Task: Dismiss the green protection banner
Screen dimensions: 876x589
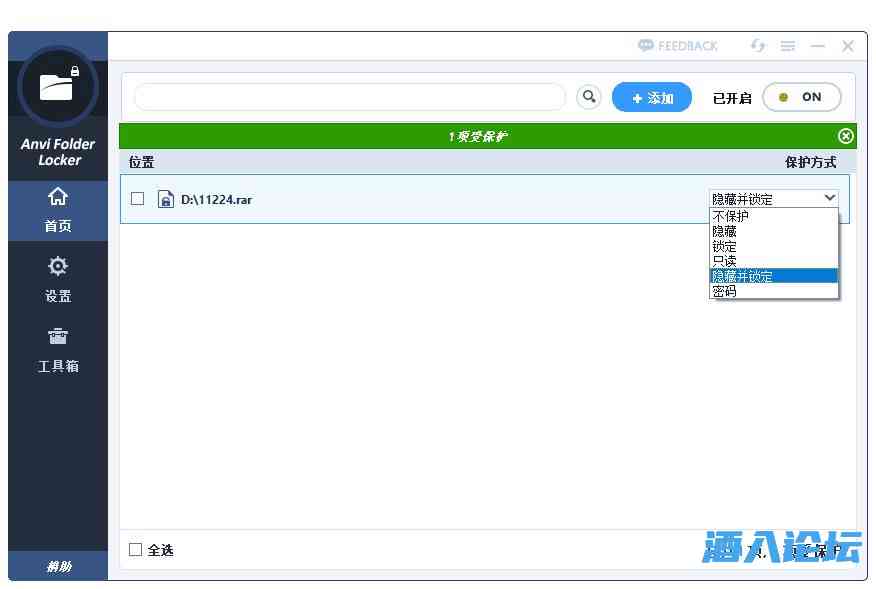Action: [847, 136]
